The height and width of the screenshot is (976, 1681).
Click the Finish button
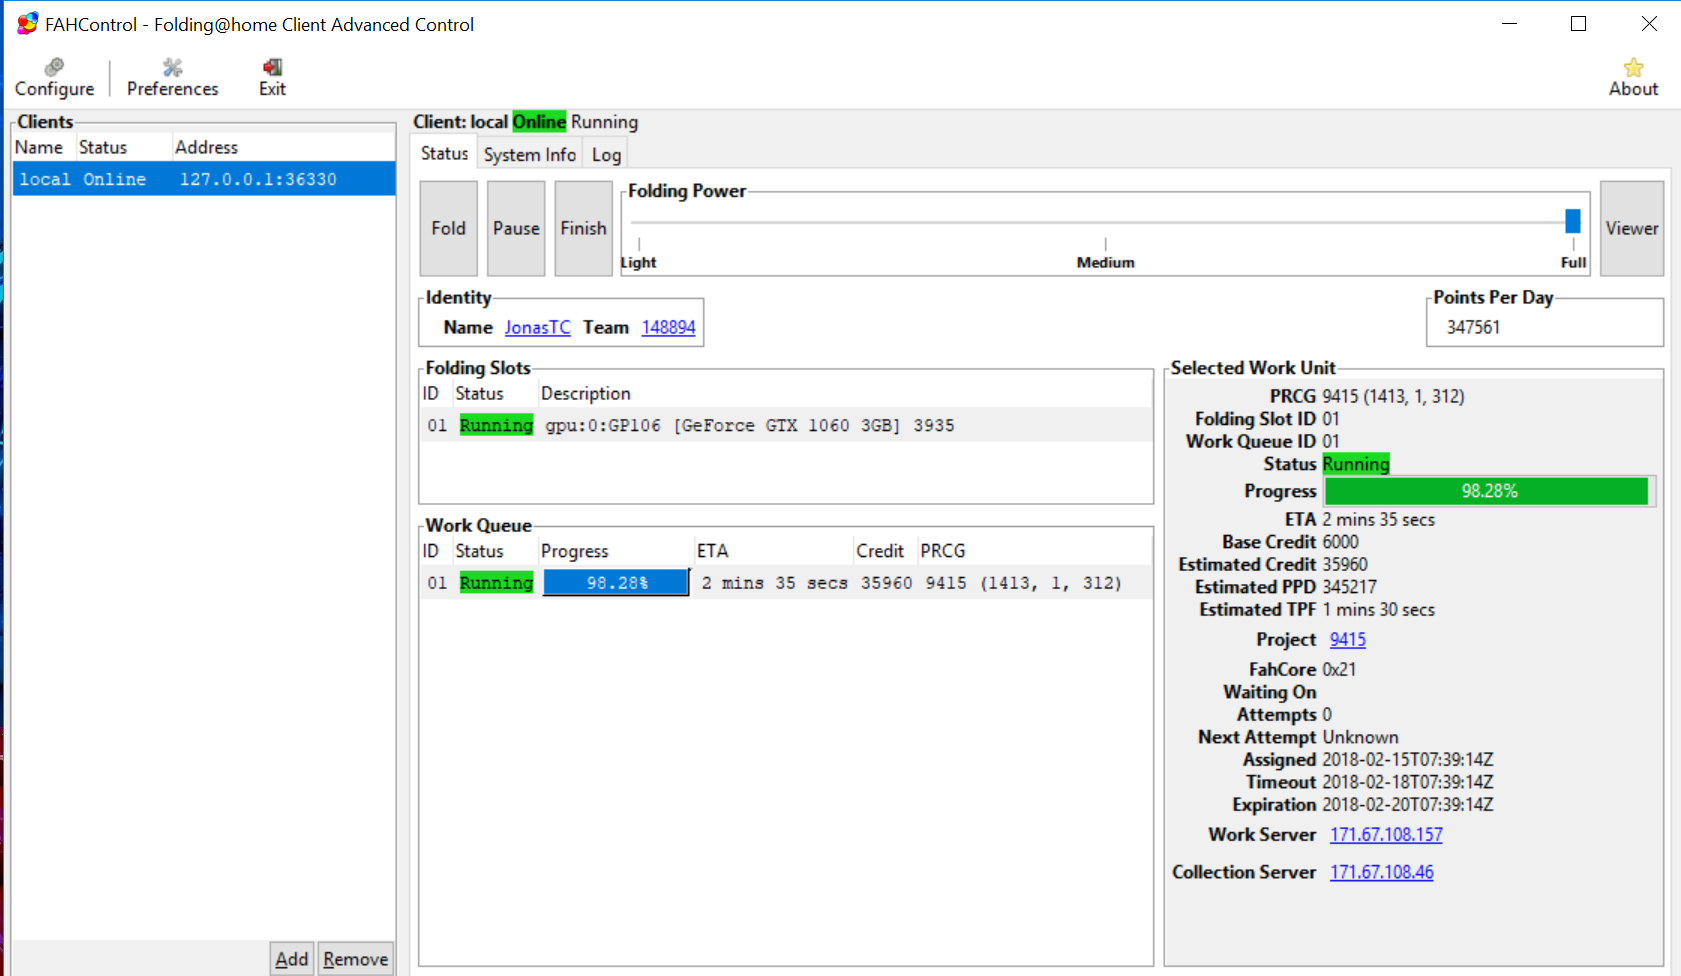point(583,228)
